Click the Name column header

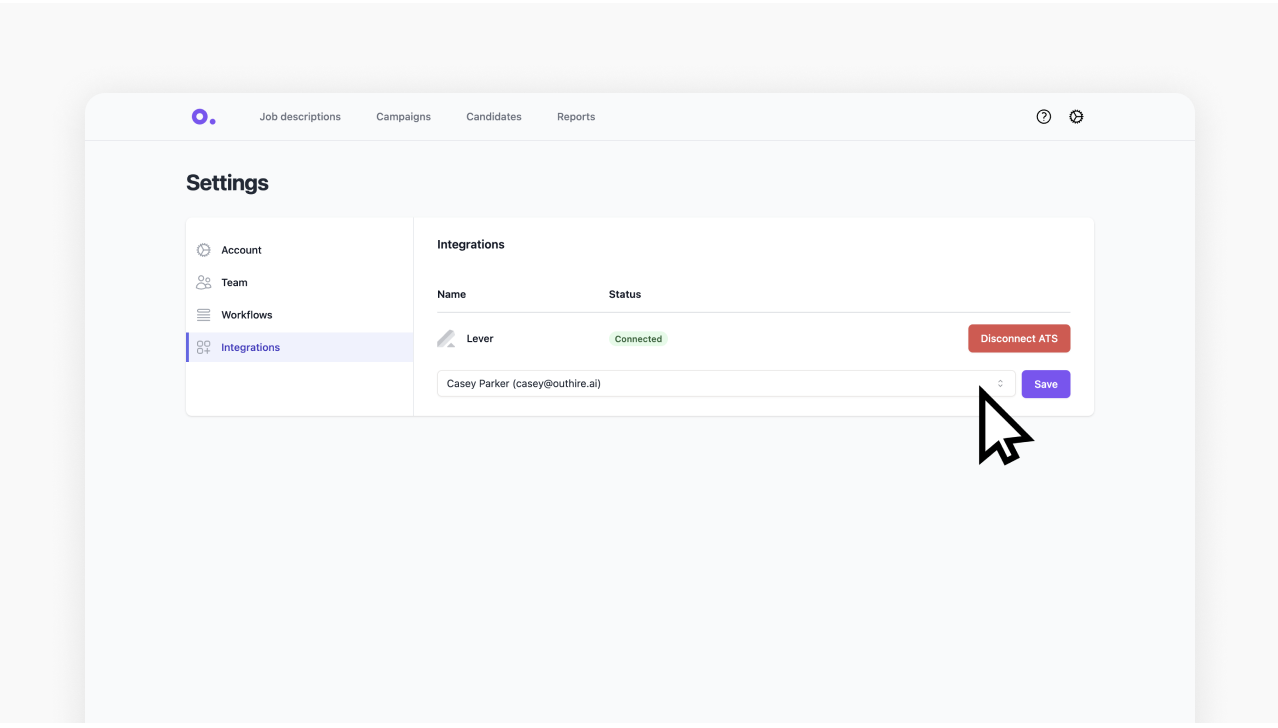click(452, 294)
